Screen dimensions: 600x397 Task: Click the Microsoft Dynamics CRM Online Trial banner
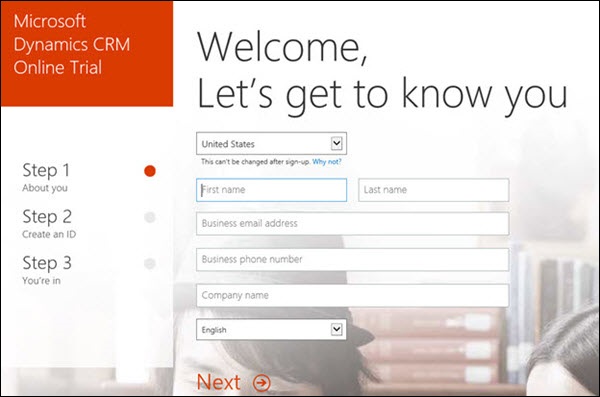(x=87, y=54)
